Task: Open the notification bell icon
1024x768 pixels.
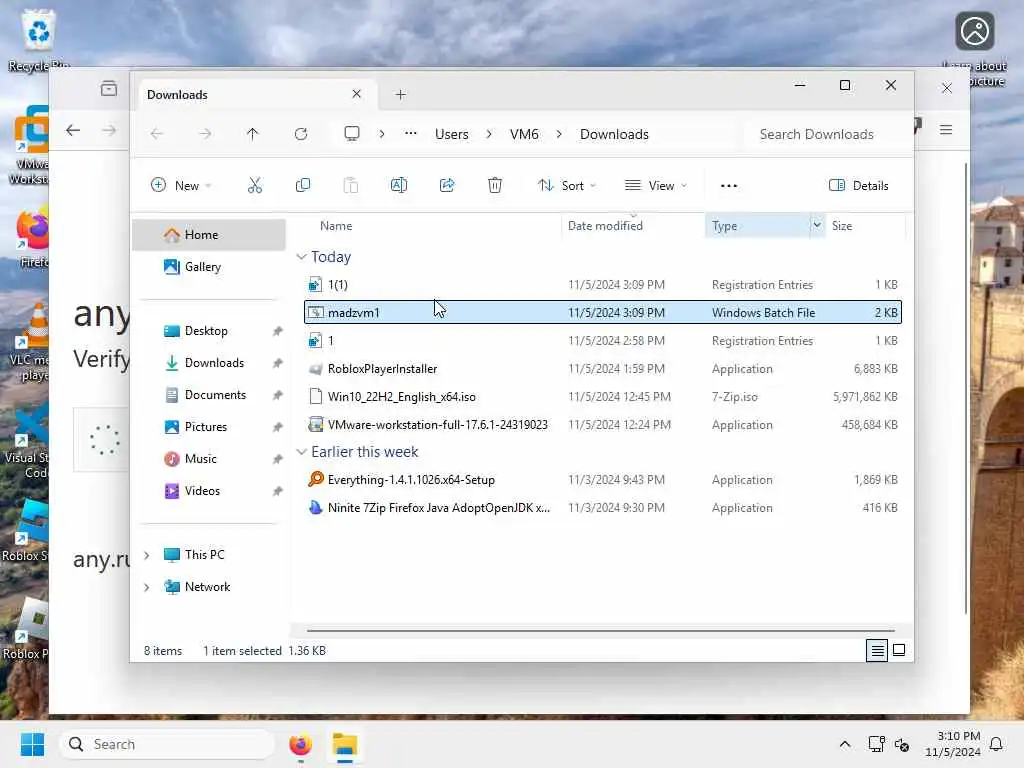Action: point(997,744)
